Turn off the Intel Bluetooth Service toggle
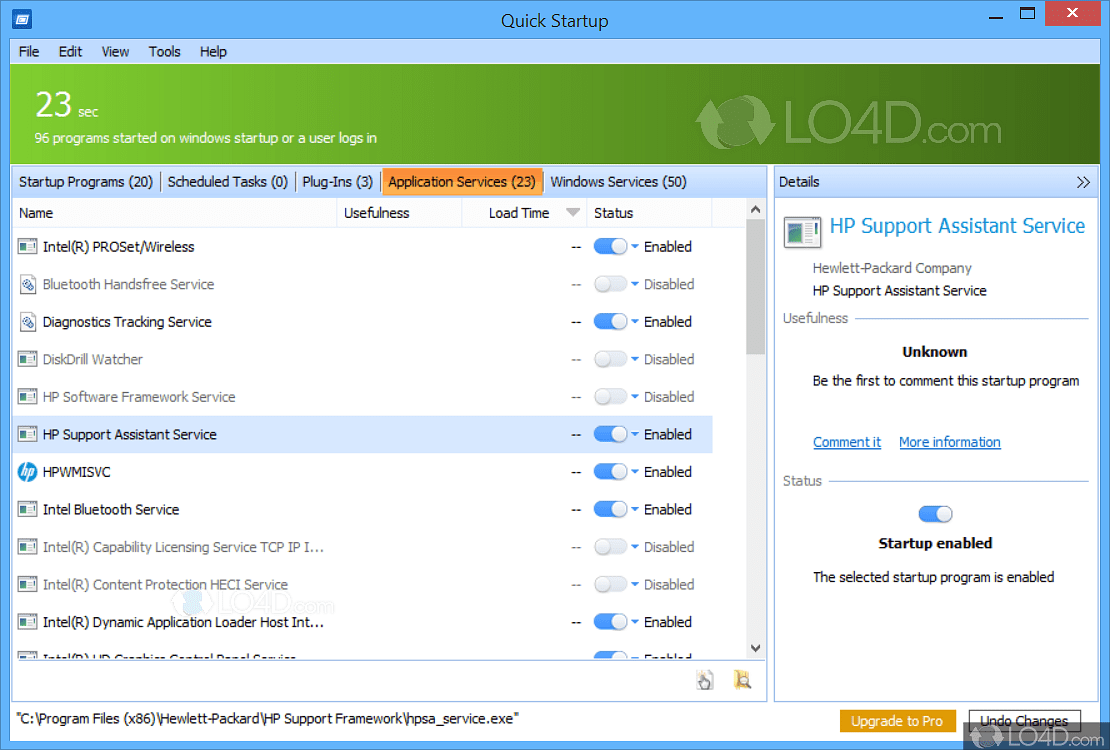The width and height of the screenshot is (1110, 750). pyautogui.click(x=610, y=509)
